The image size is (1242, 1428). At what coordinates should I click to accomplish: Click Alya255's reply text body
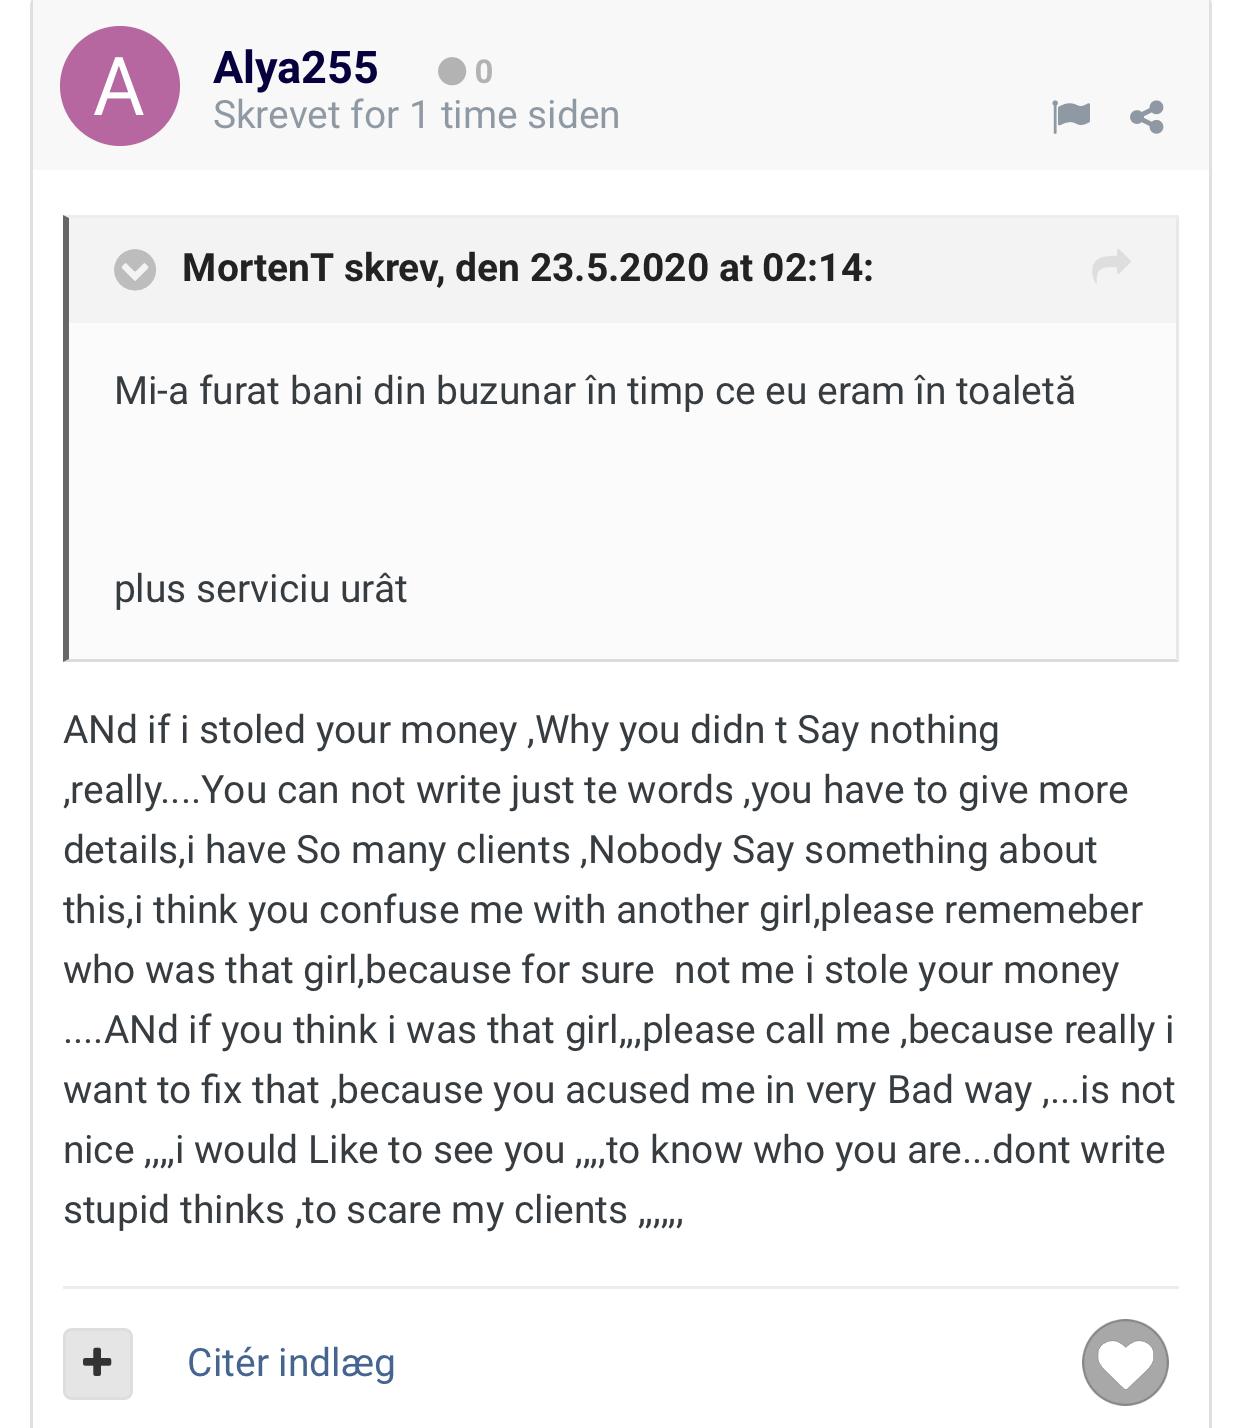620,970
